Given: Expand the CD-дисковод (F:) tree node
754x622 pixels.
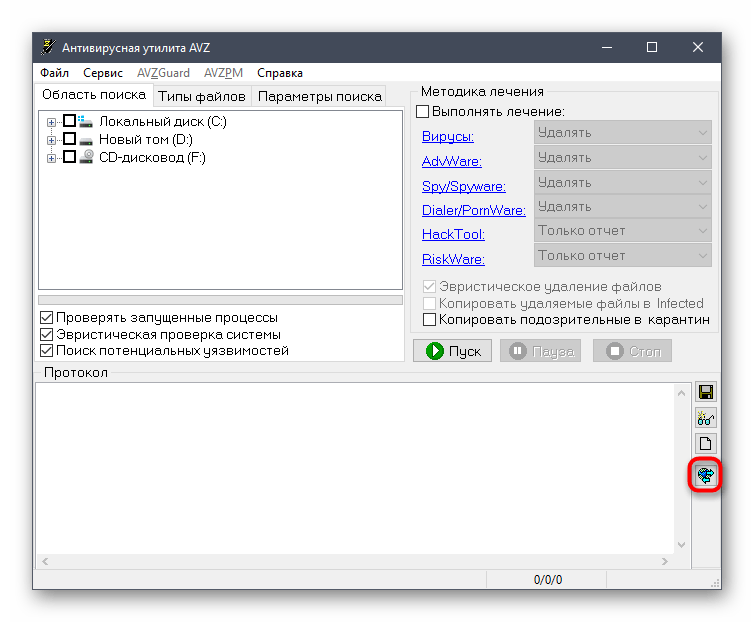Looking at the screenshot, I should 51,158.
